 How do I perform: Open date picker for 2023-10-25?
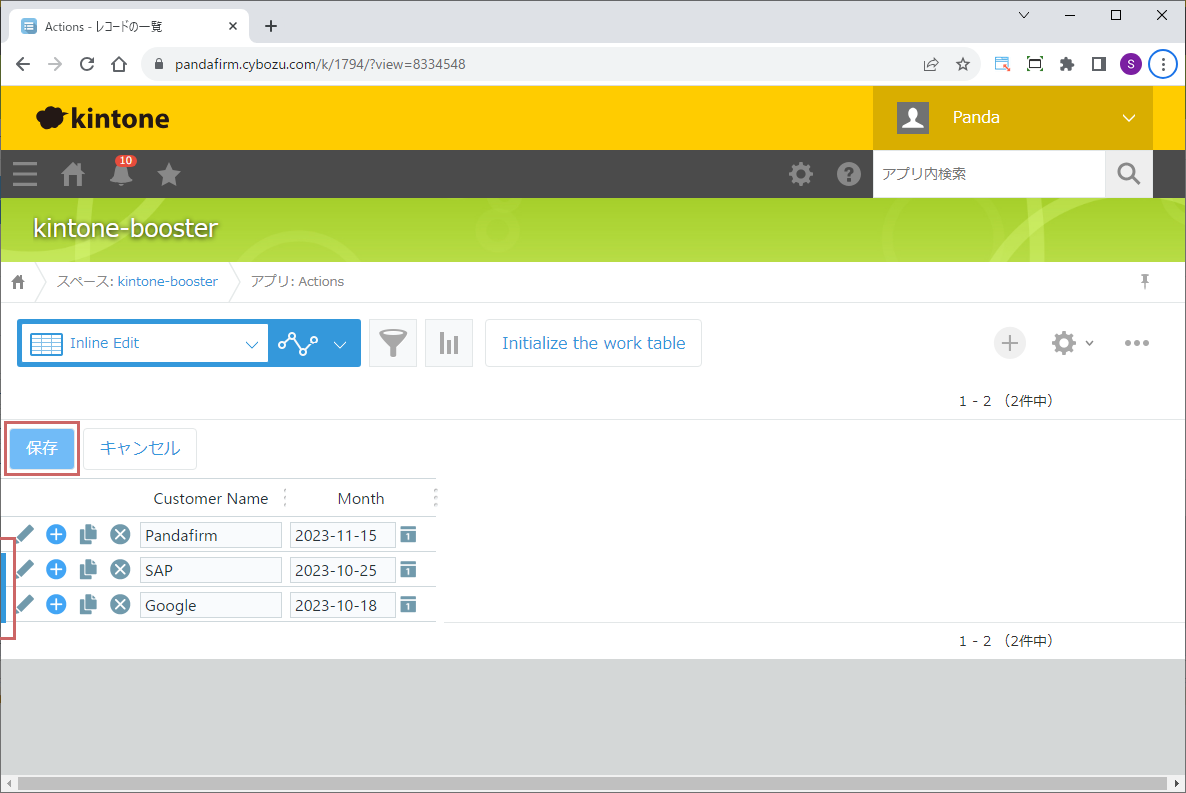(x=408, y=569)
